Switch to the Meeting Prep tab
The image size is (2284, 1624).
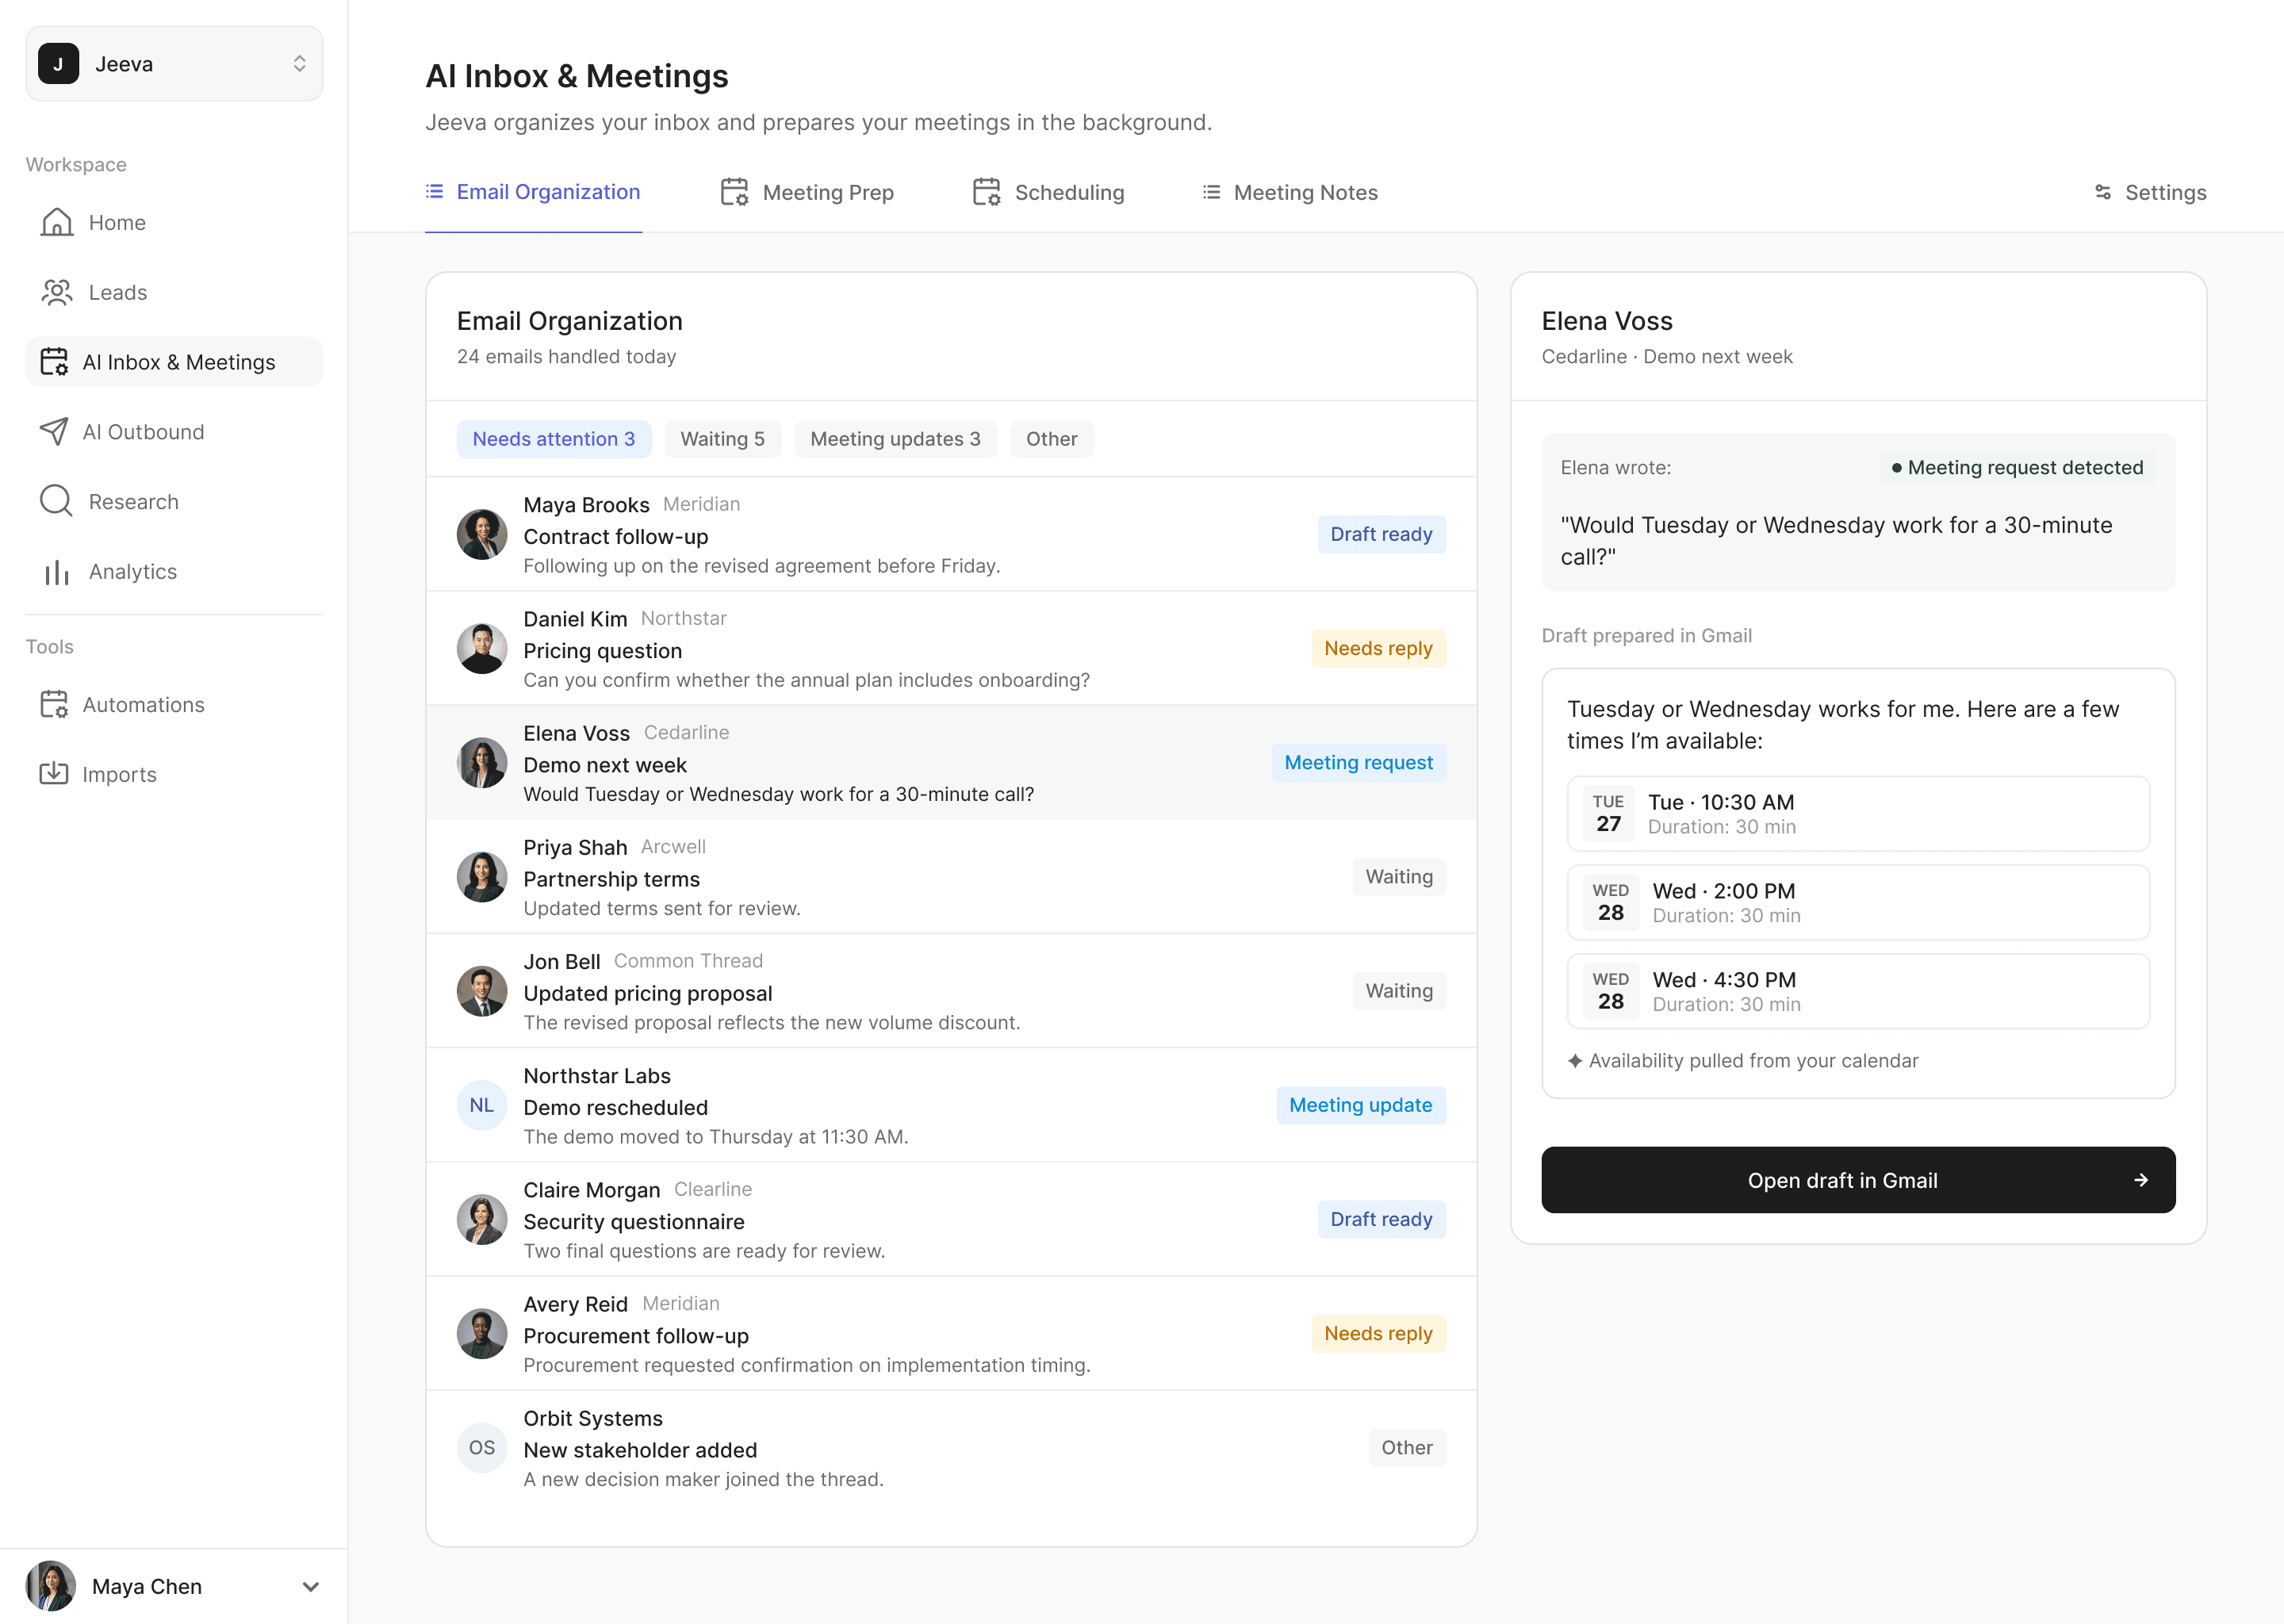807,192
